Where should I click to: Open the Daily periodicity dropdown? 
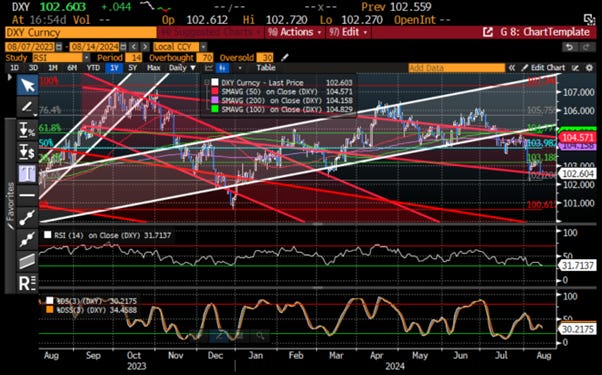(x=182, y=68)
